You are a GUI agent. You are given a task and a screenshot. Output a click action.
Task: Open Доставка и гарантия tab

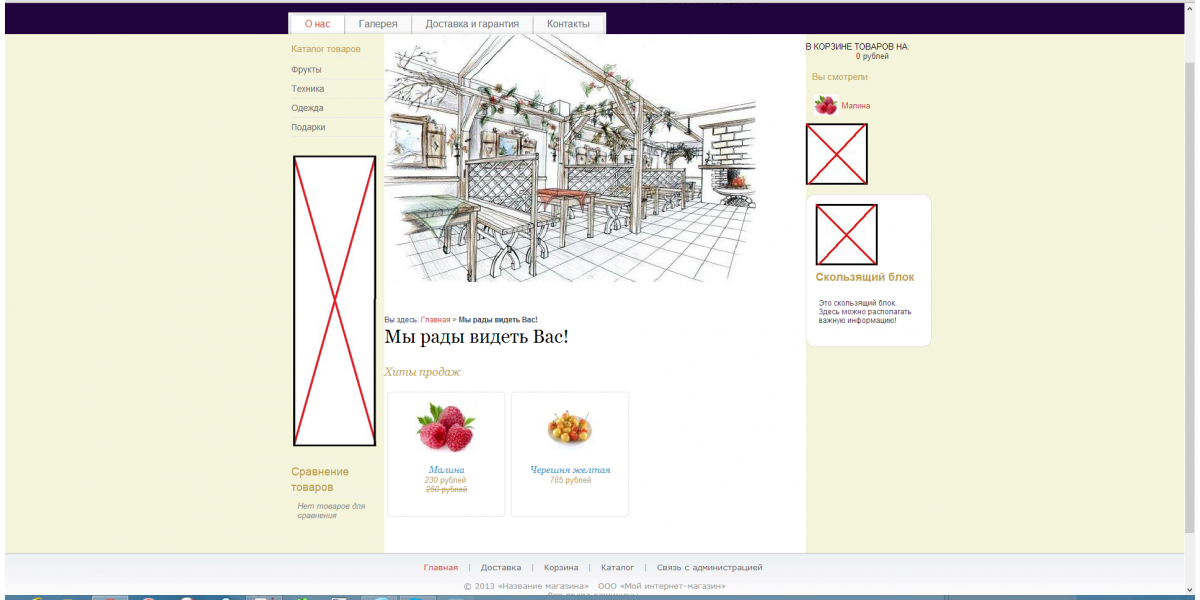472,24
